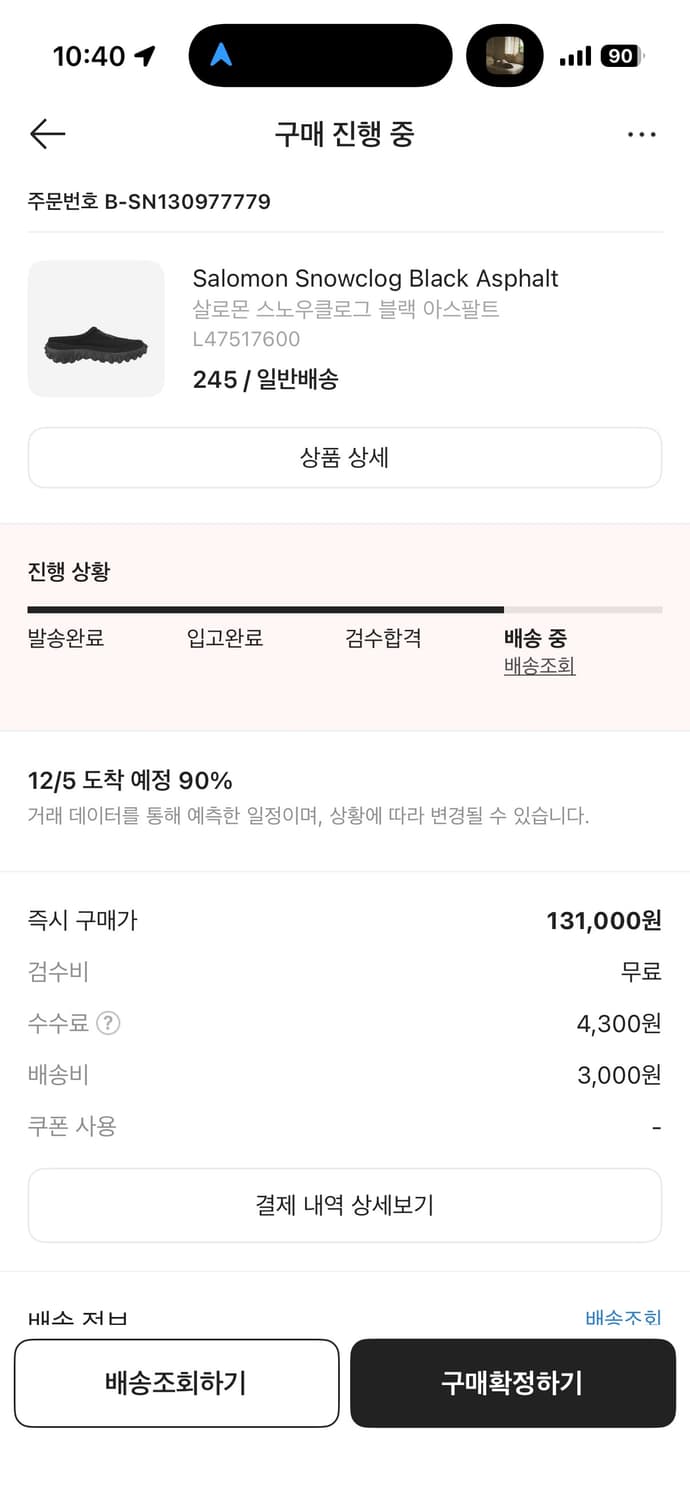Click the 배송조회 link under 배송 중
Image resolution: width=690 pixels, height=1500 pixels.
[539, 666]
